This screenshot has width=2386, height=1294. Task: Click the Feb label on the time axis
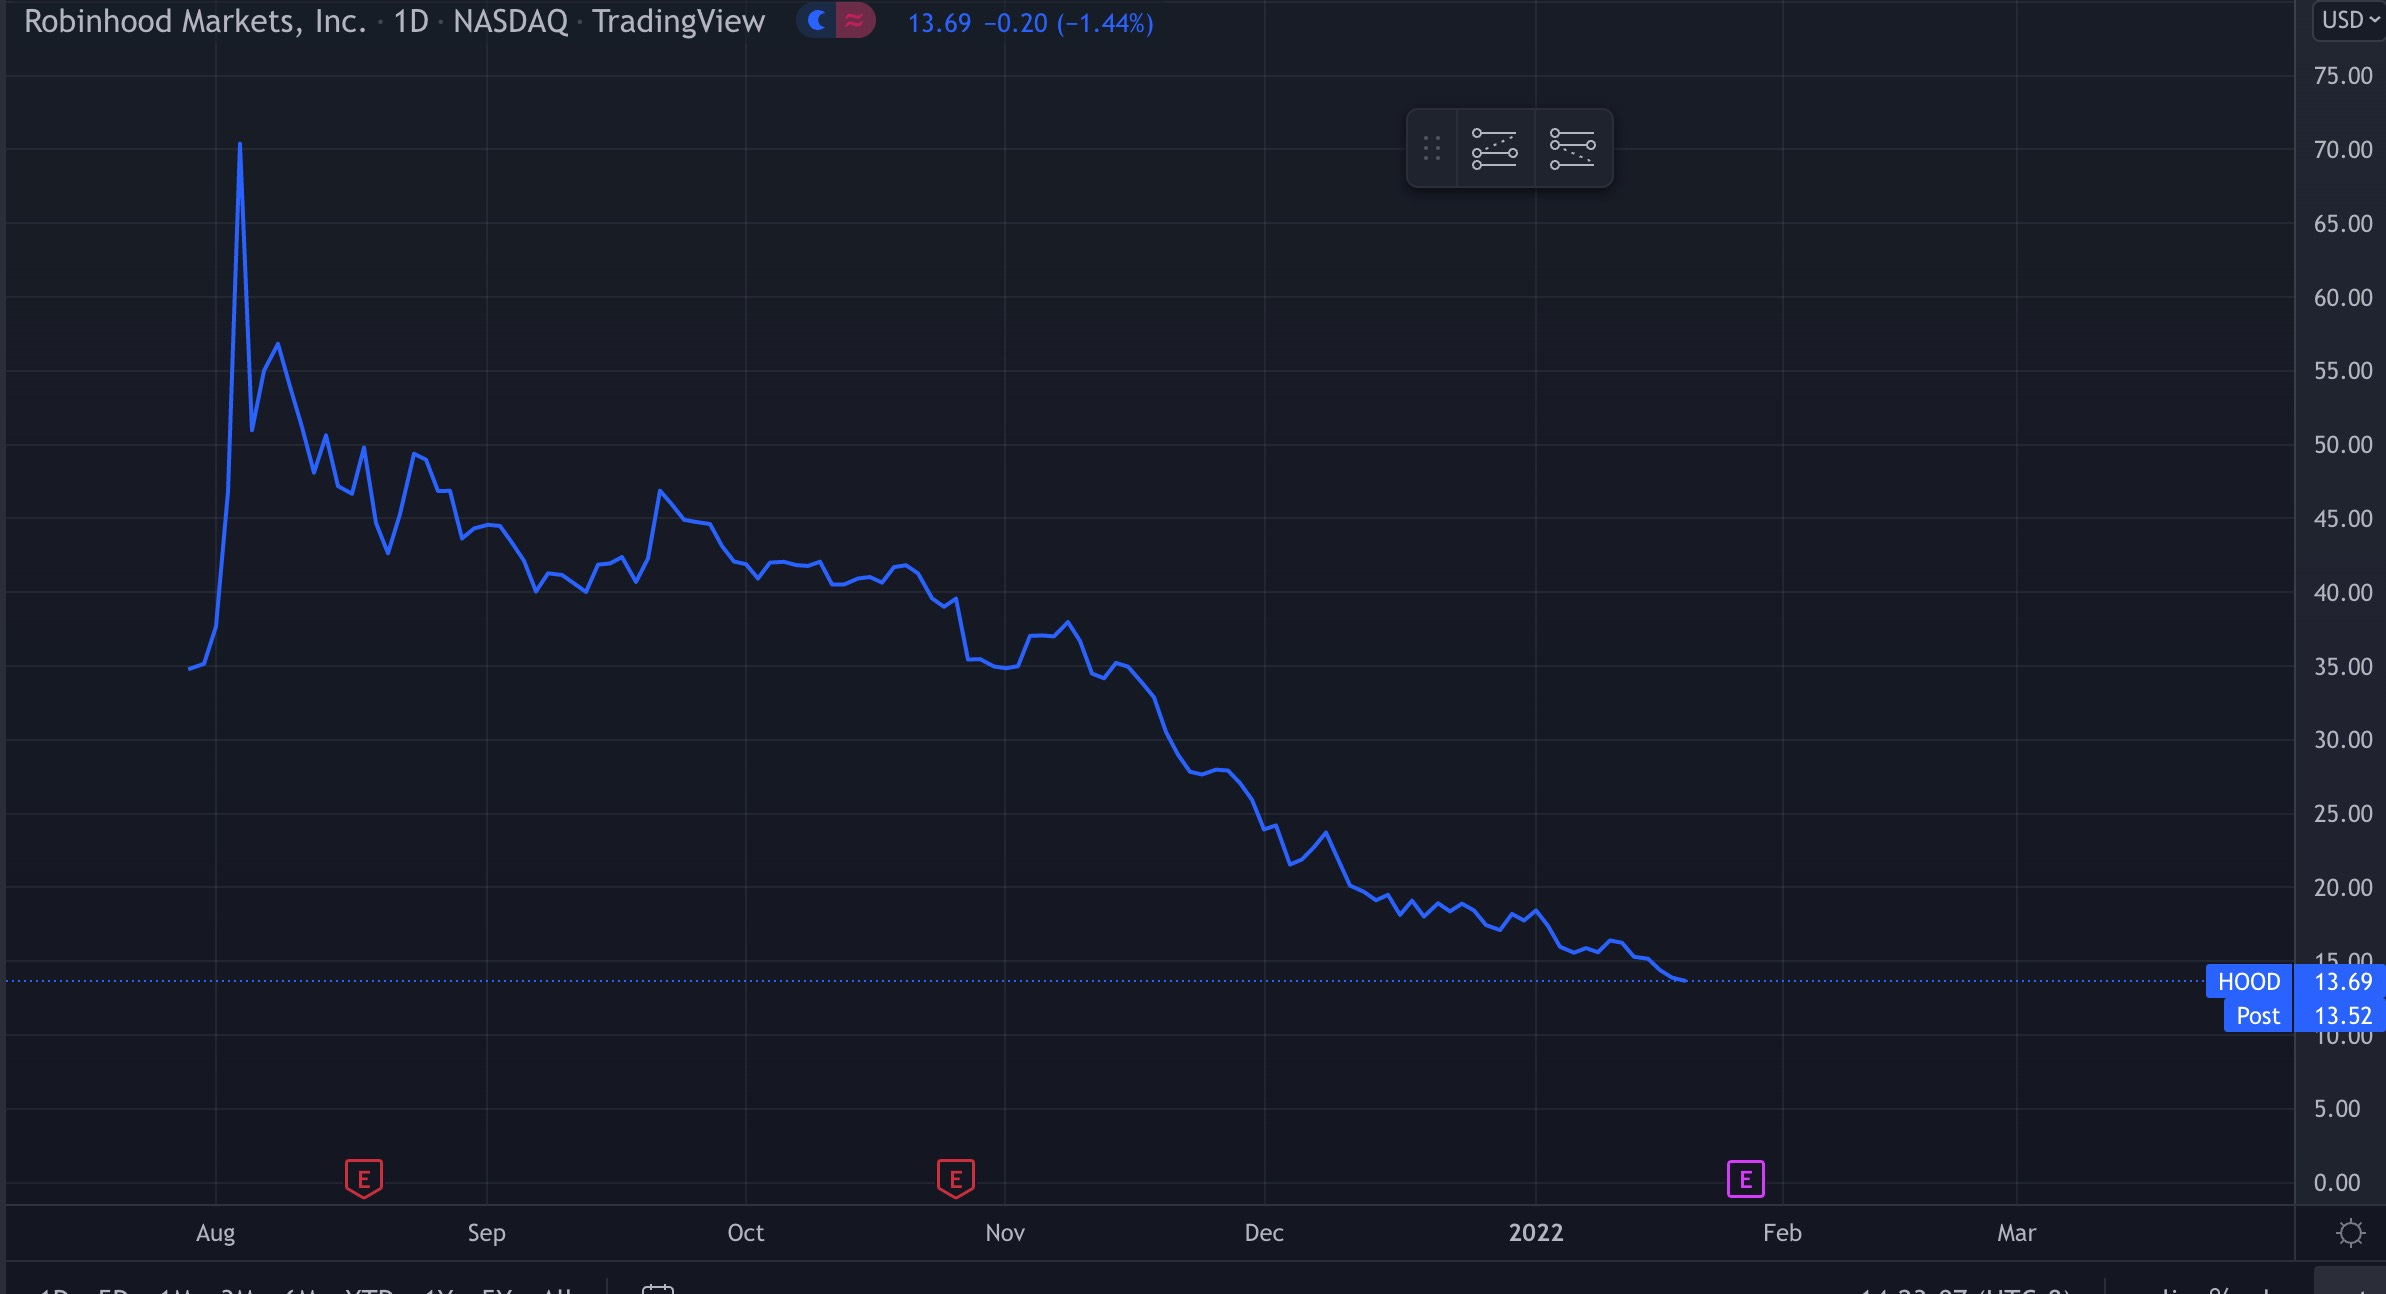(x=1782, y=1233)
